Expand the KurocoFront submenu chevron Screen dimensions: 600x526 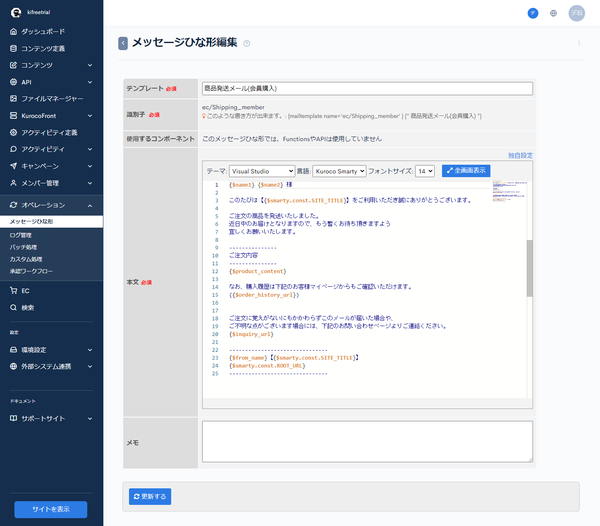tap(90, 116)
